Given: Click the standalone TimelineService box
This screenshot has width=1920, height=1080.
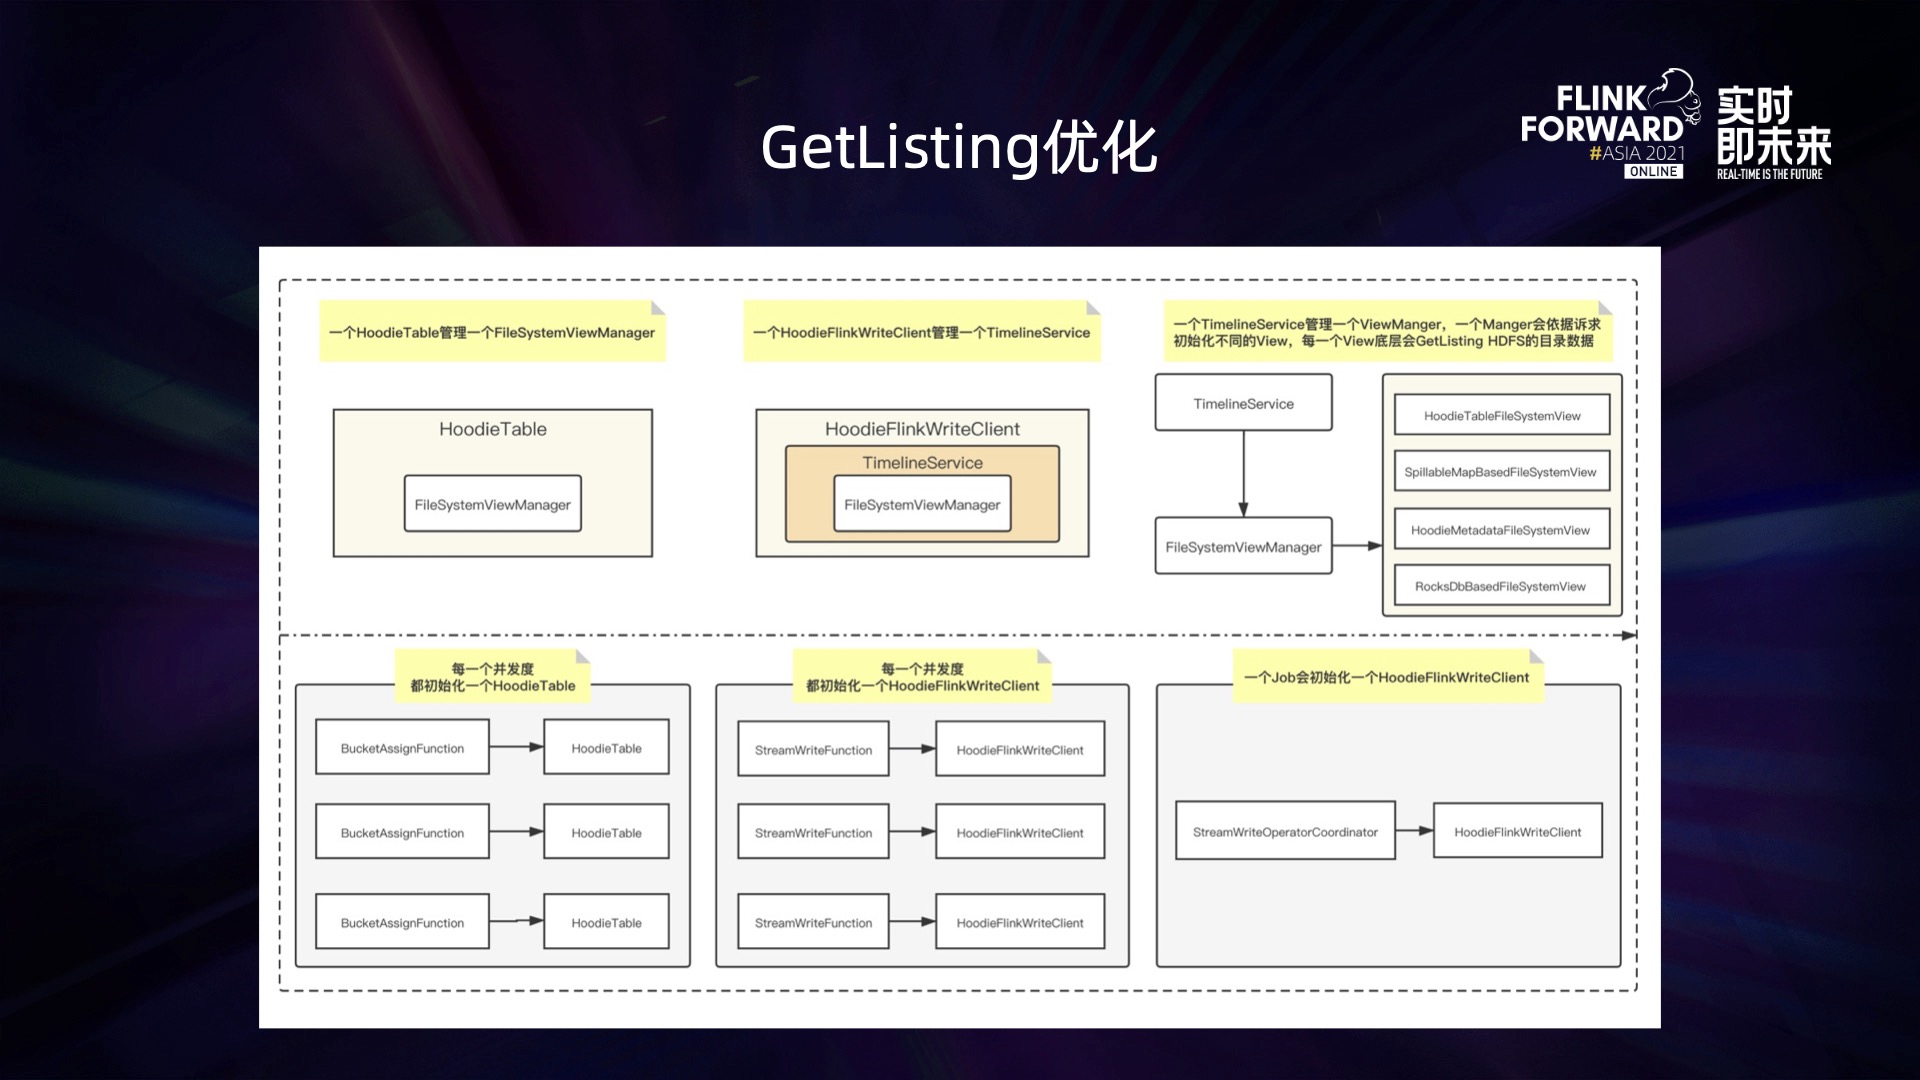Looking at the screenshot, I should 1243,403.
